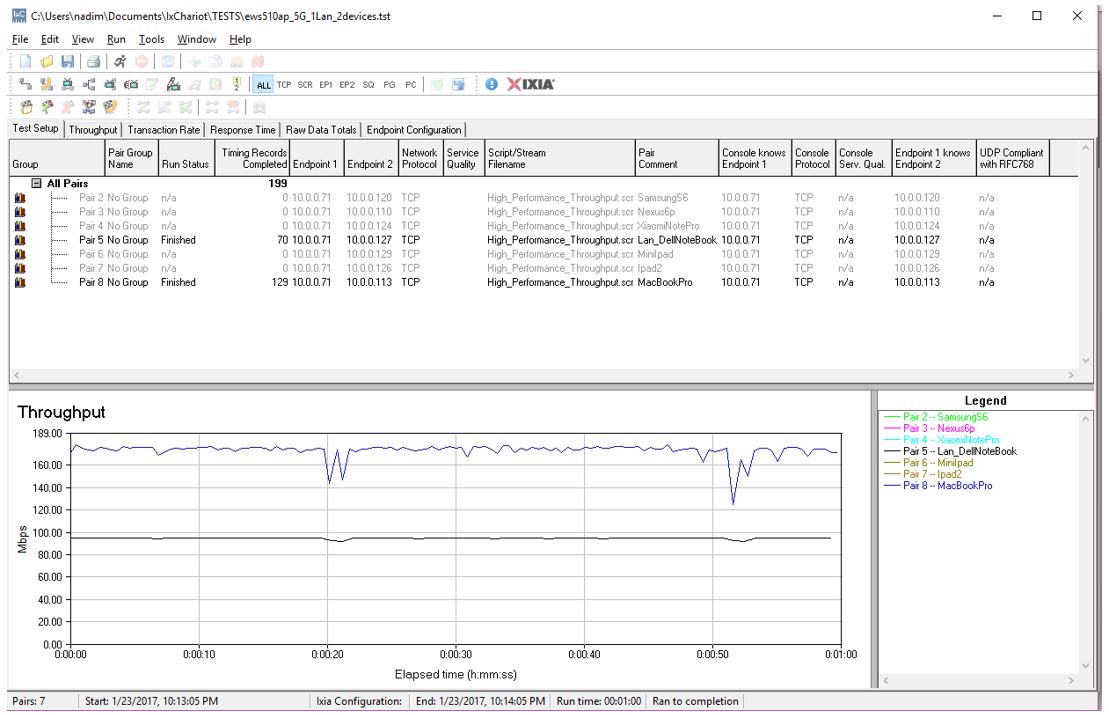Select the Pair 8 No Group row label
1109x715 pixels.
tap(113, 283)
